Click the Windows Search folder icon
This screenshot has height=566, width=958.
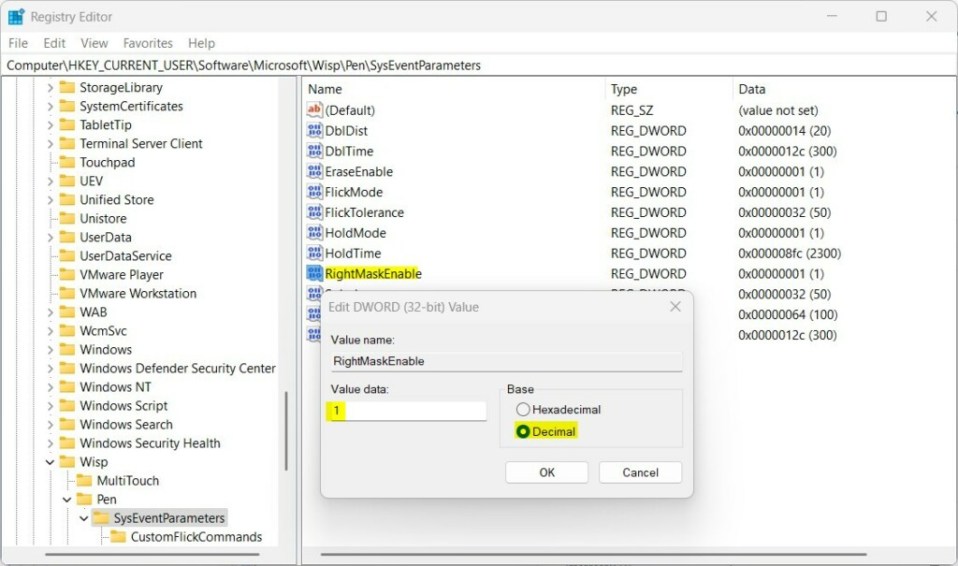coord(67,425)
